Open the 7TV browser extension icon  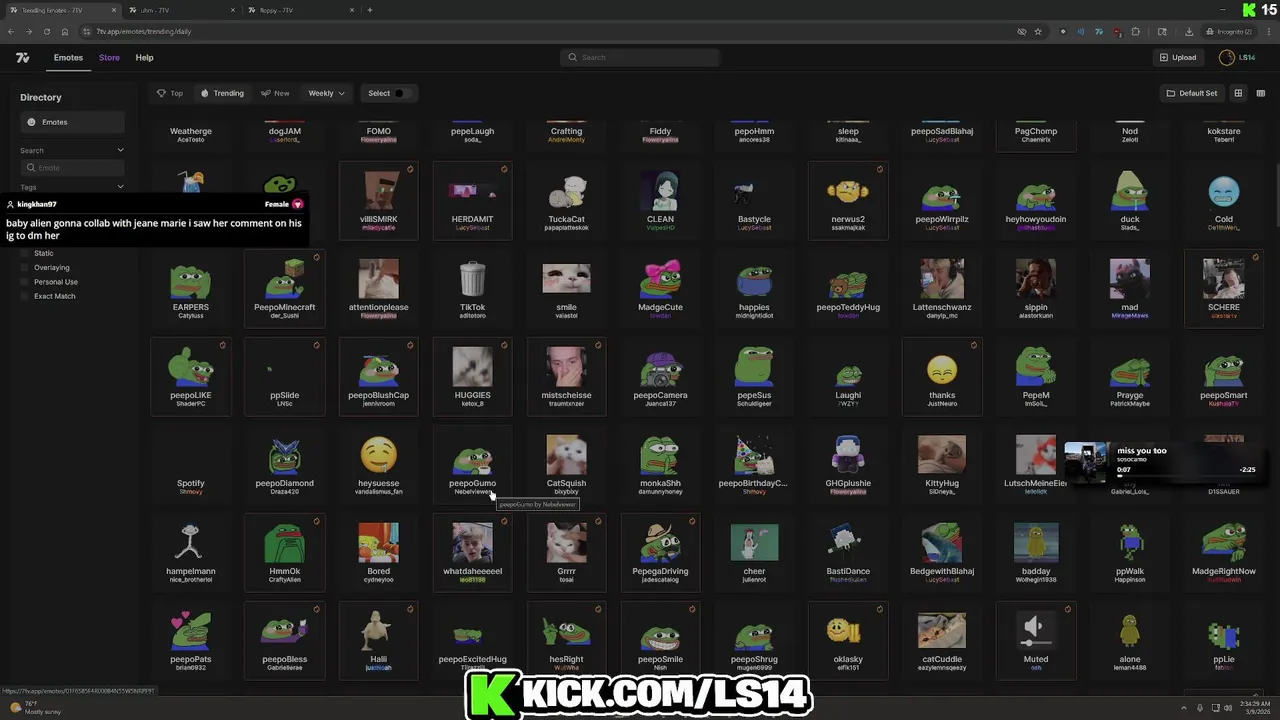click(x=1098, y=31)
